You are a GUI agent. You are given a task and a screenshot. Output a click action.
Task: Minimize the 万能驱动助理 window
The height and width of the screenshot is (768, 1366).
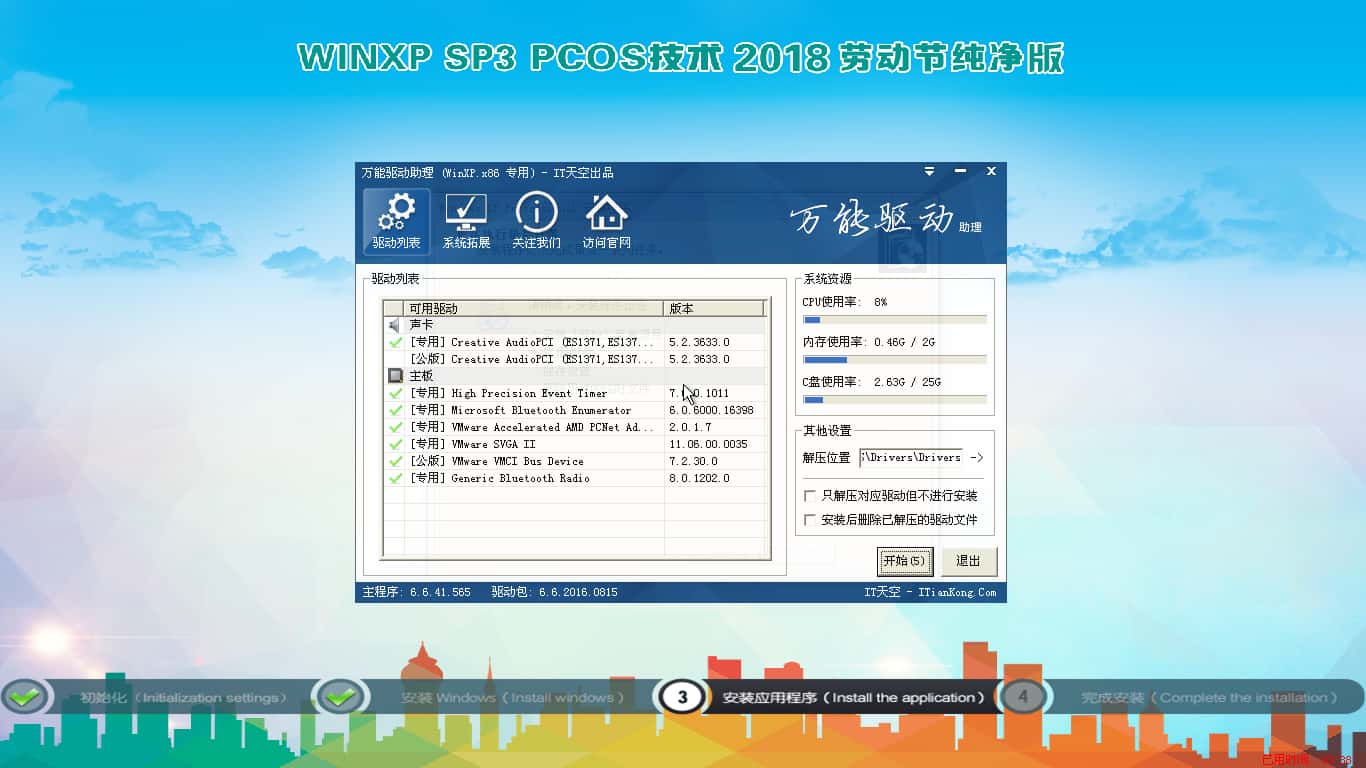tap(961, 172)
